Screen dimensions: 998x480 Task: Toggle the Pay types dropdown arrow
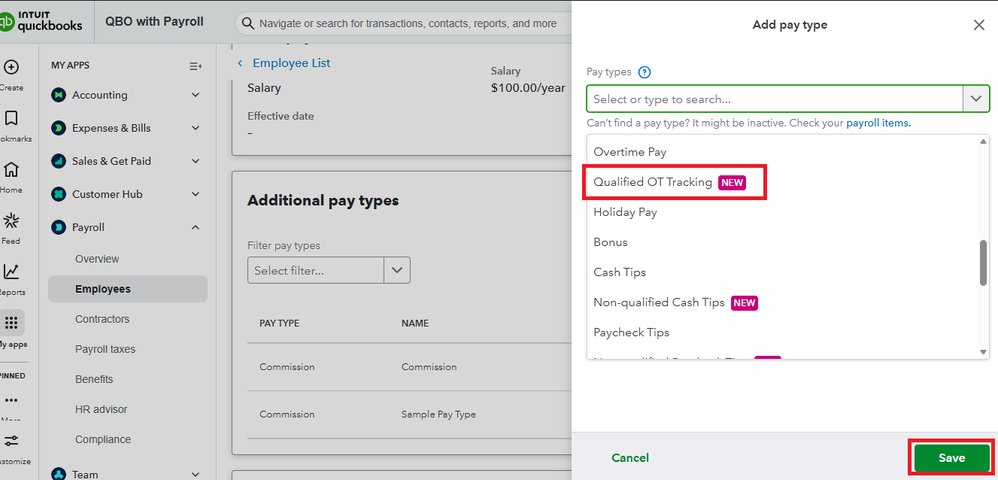976,99
